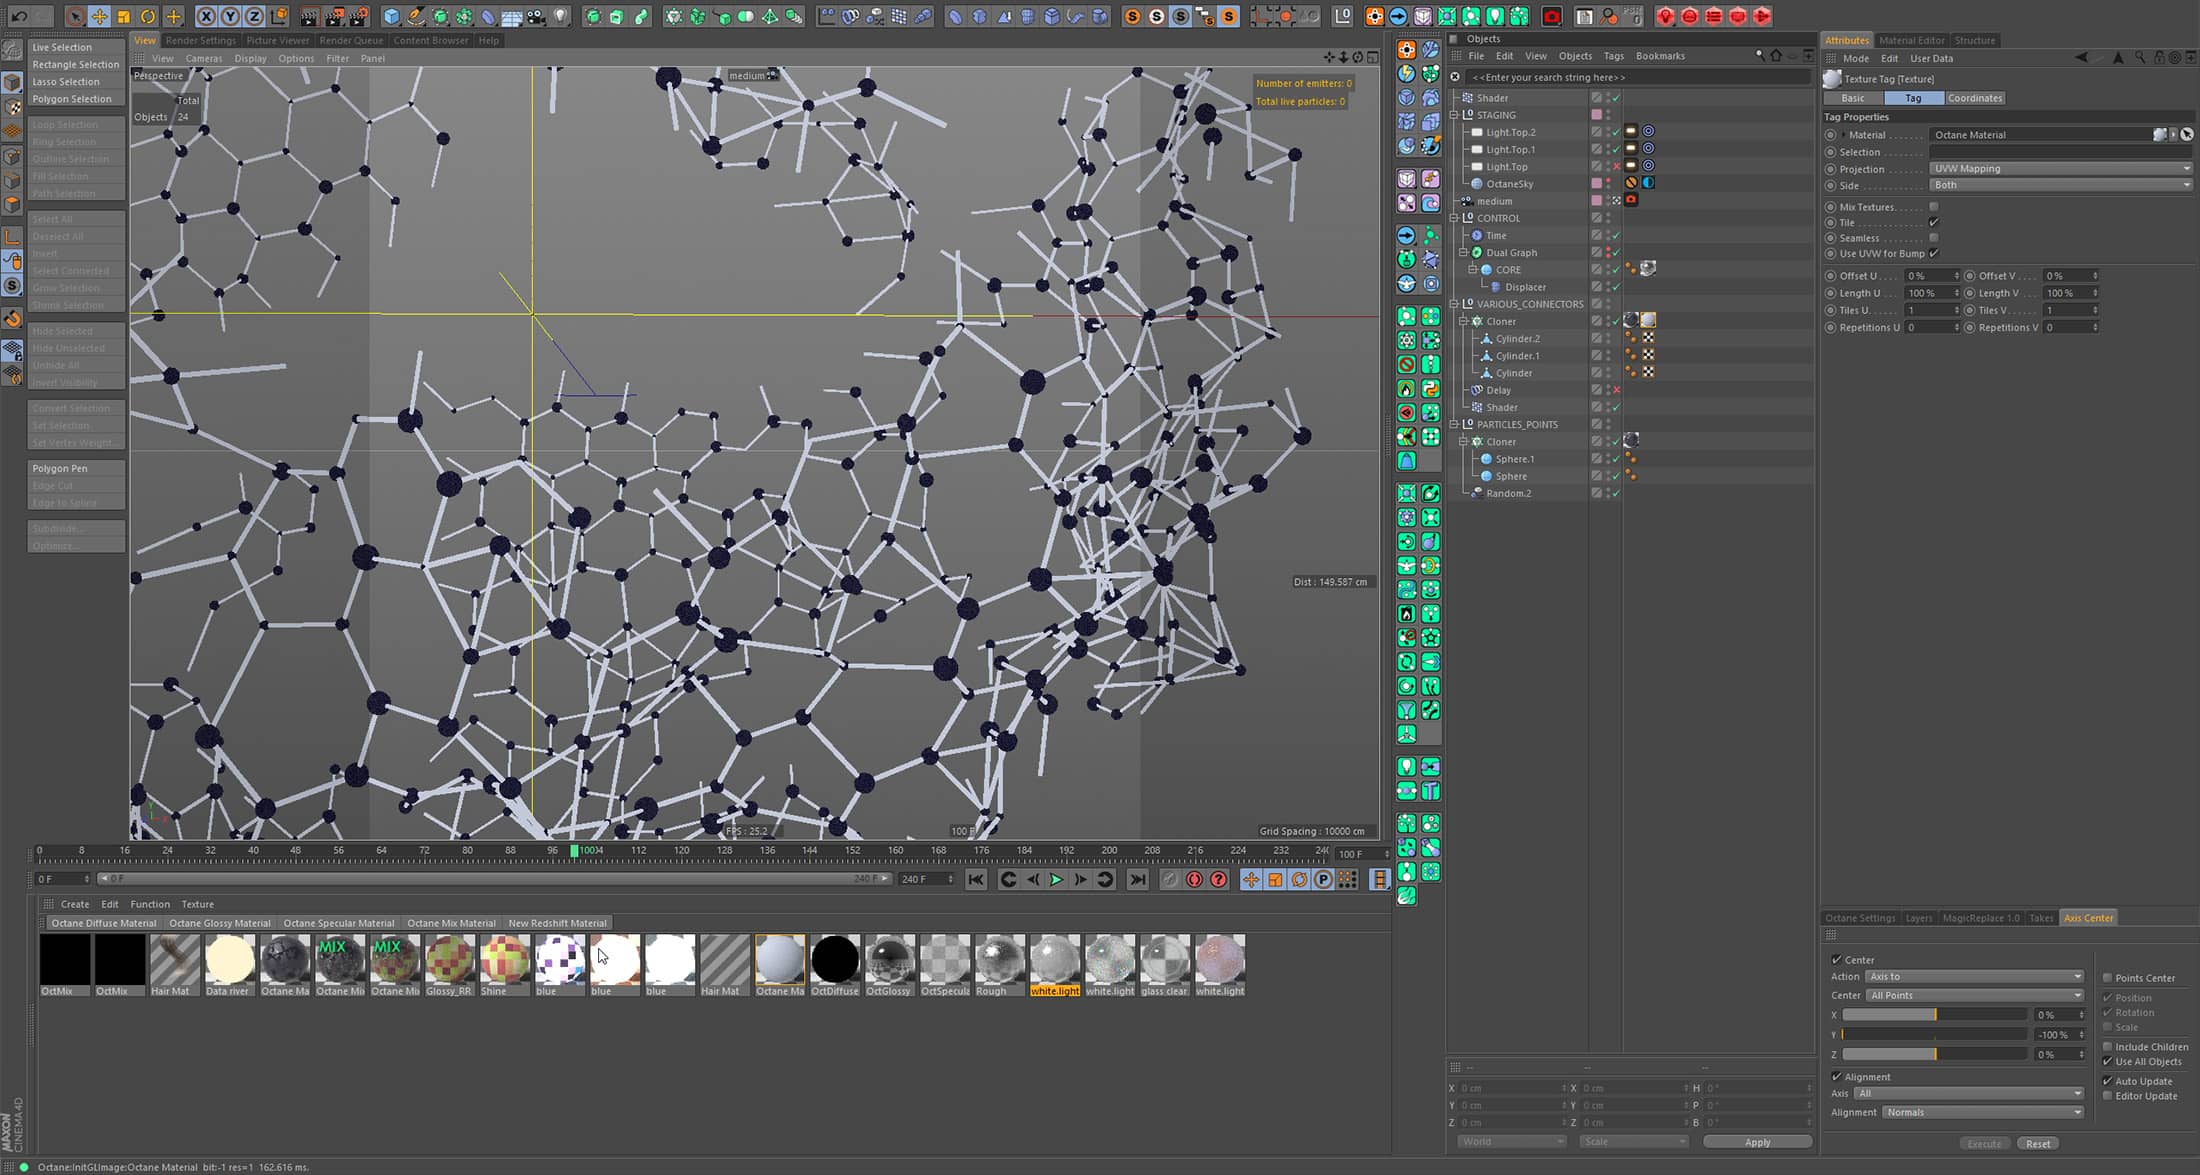Viewport: 2200px width, 1175px height.
Task: Click the Apply button in coordinates panel
Action: (1757, 1141)
